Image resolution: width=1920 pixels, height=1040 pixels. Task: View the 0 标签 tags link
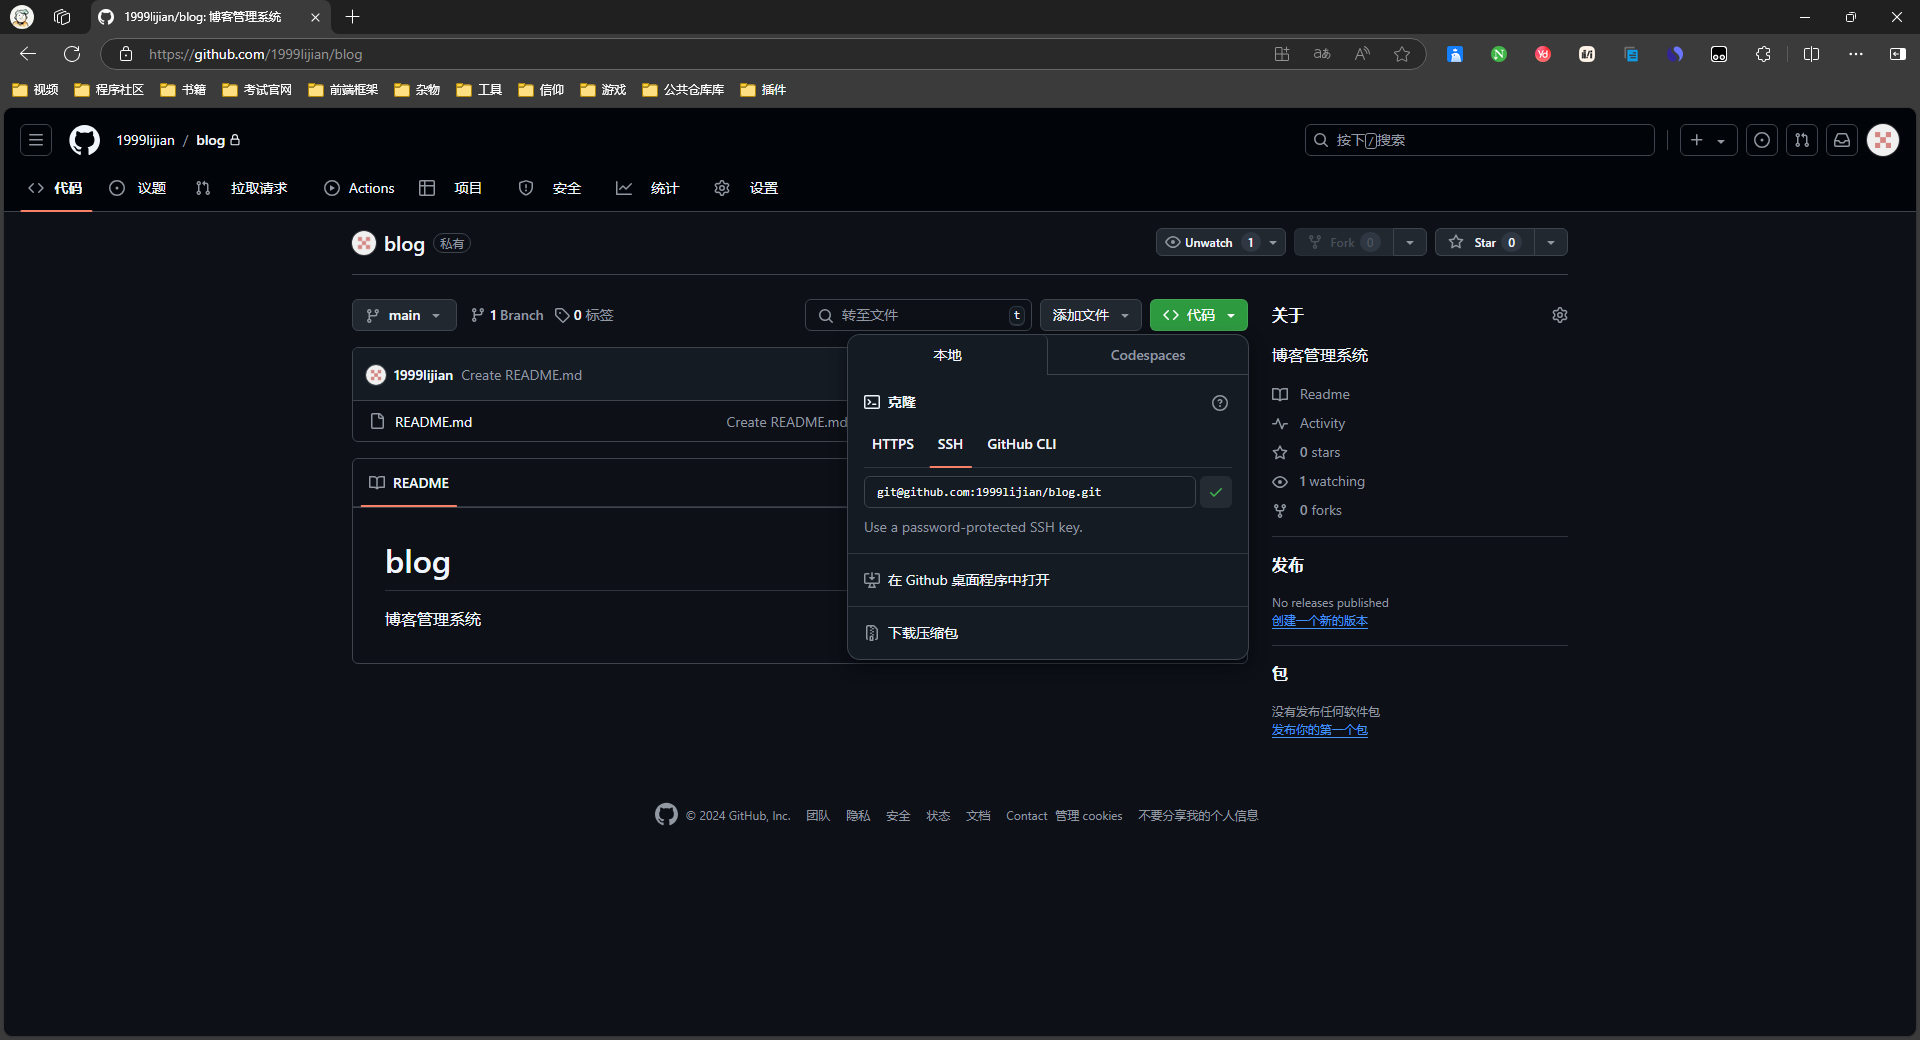pyautogui.click(x=584, y=315)
